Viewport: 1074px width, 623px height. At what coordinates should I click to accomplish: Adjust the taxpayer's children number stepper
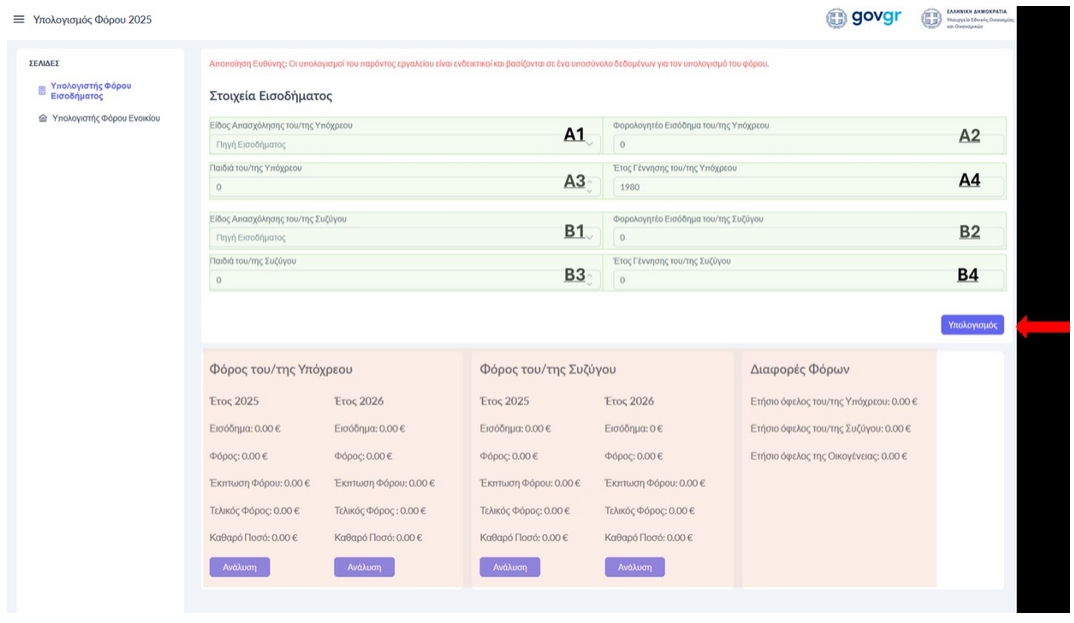pyautogui.click(x=590, y=186)
